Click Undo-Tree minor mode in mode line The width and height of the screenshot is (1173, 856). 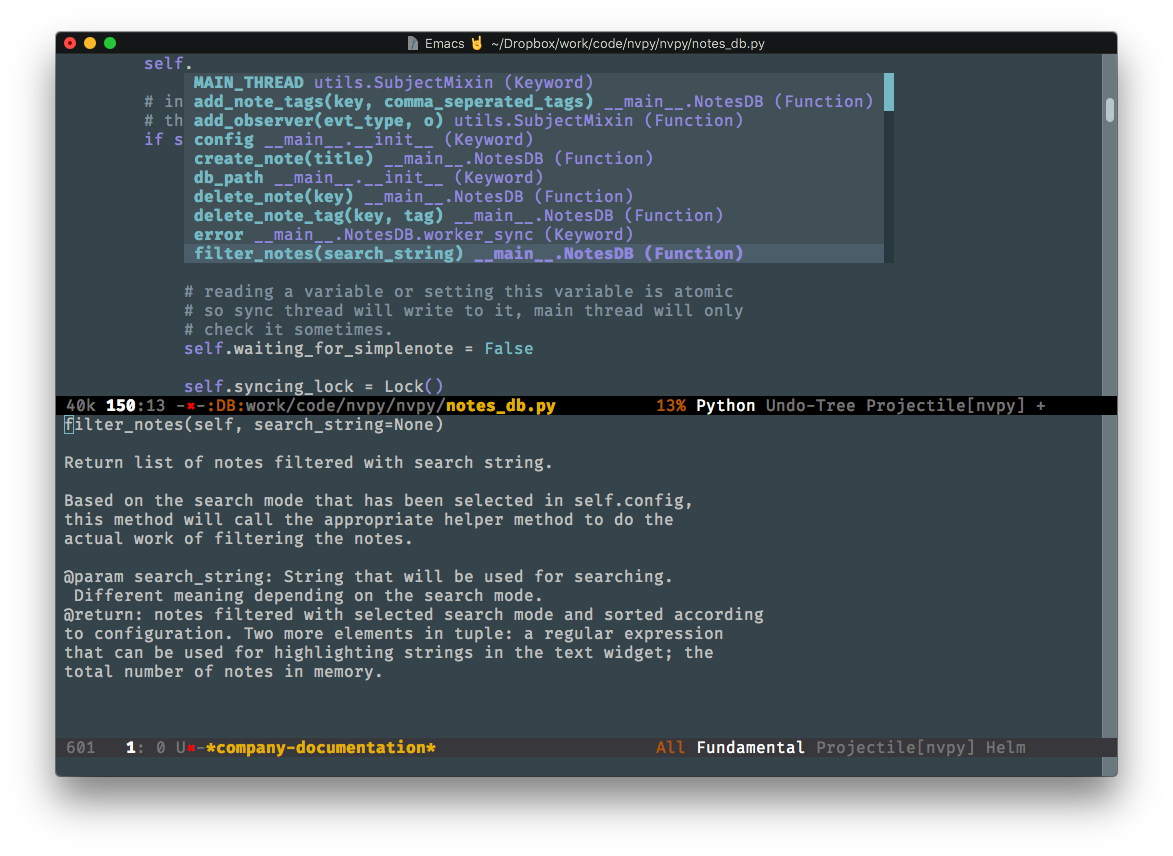[810, 406]
